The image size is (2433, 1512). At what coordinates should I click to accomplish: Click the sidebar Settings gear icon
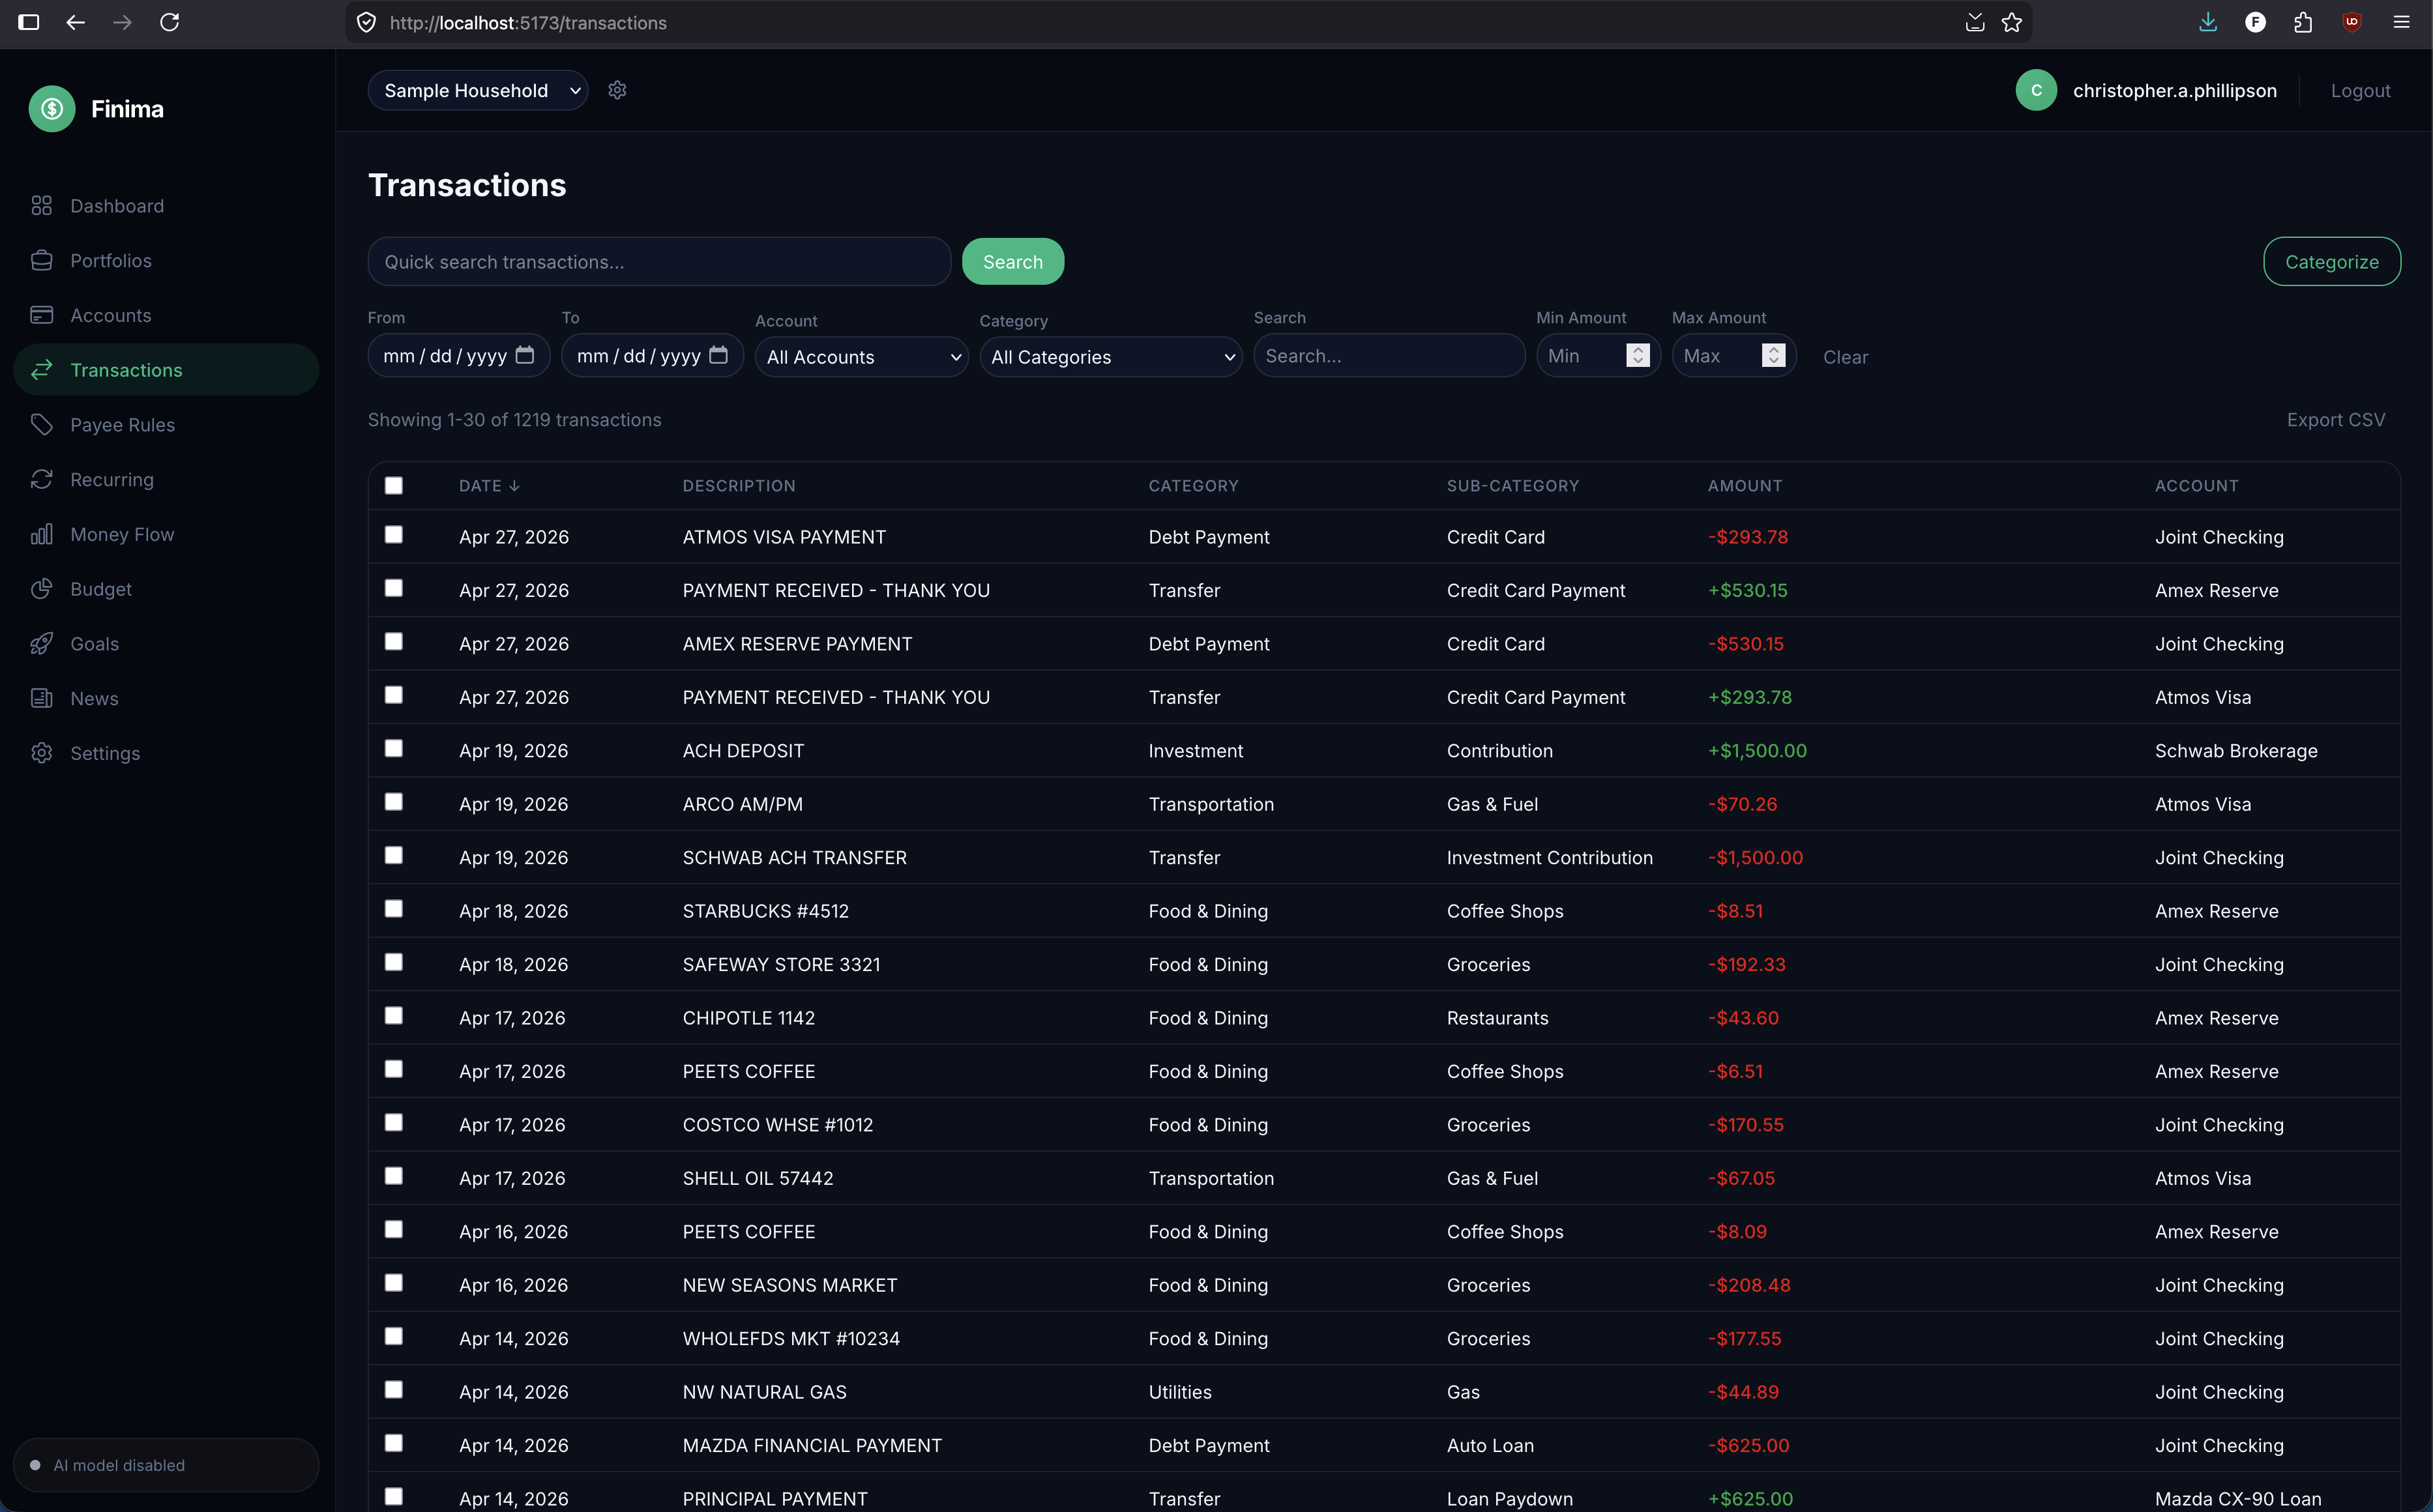tap(41, 753)
